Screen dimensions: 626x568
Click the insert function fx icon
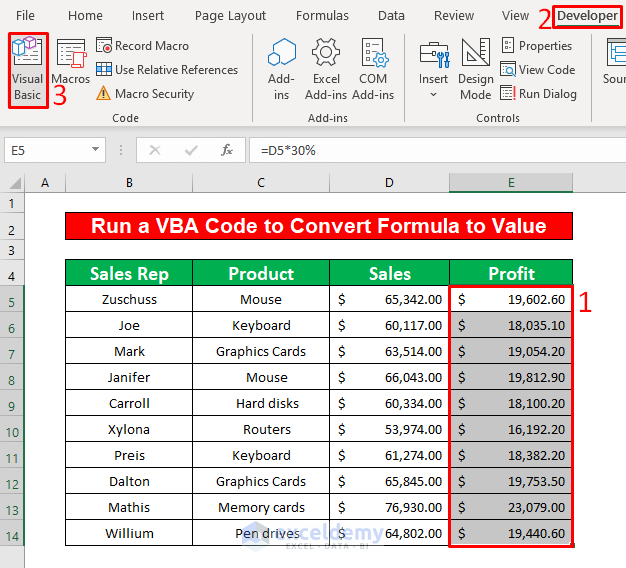pos(227,150)
